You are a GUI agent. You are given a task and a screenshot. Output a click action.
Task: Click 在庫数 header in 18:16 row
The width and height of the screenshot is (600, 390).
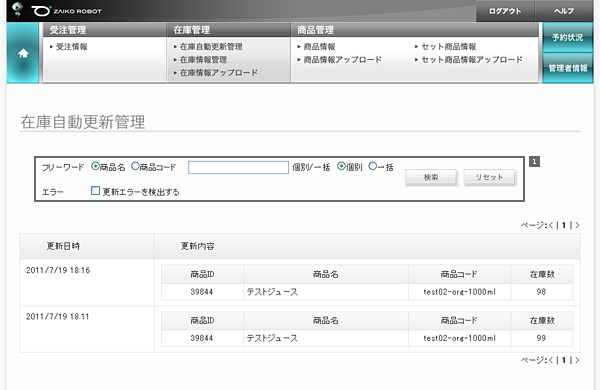pos(542,274)
